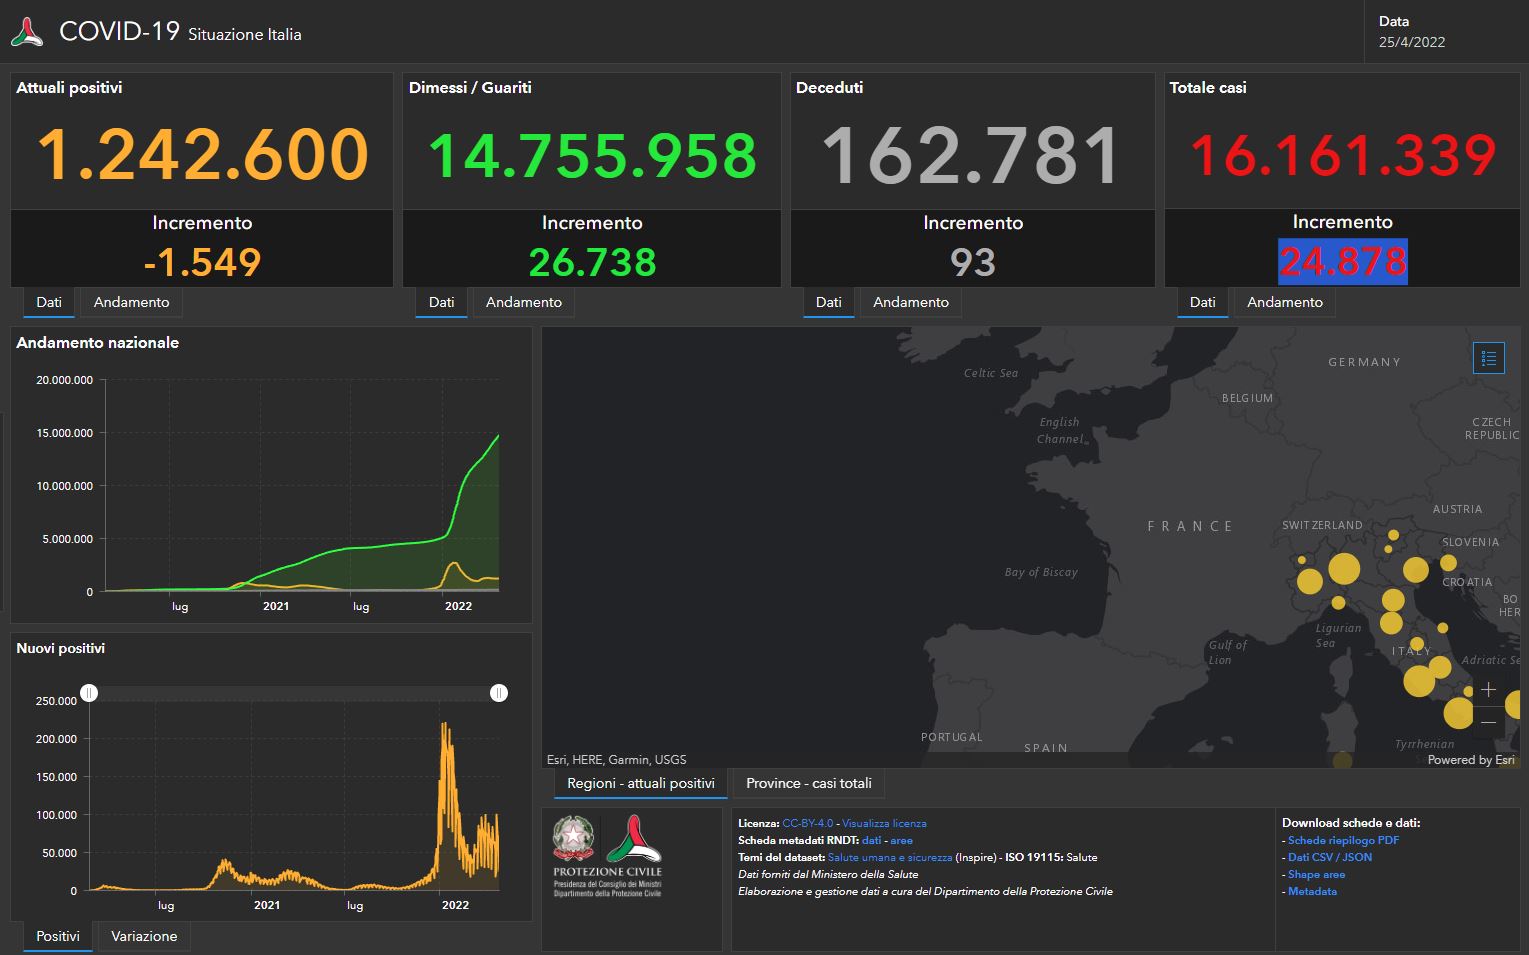1529x955 pixels.
Task: Zoom out on the map
Action: (x=1488, y=722)
